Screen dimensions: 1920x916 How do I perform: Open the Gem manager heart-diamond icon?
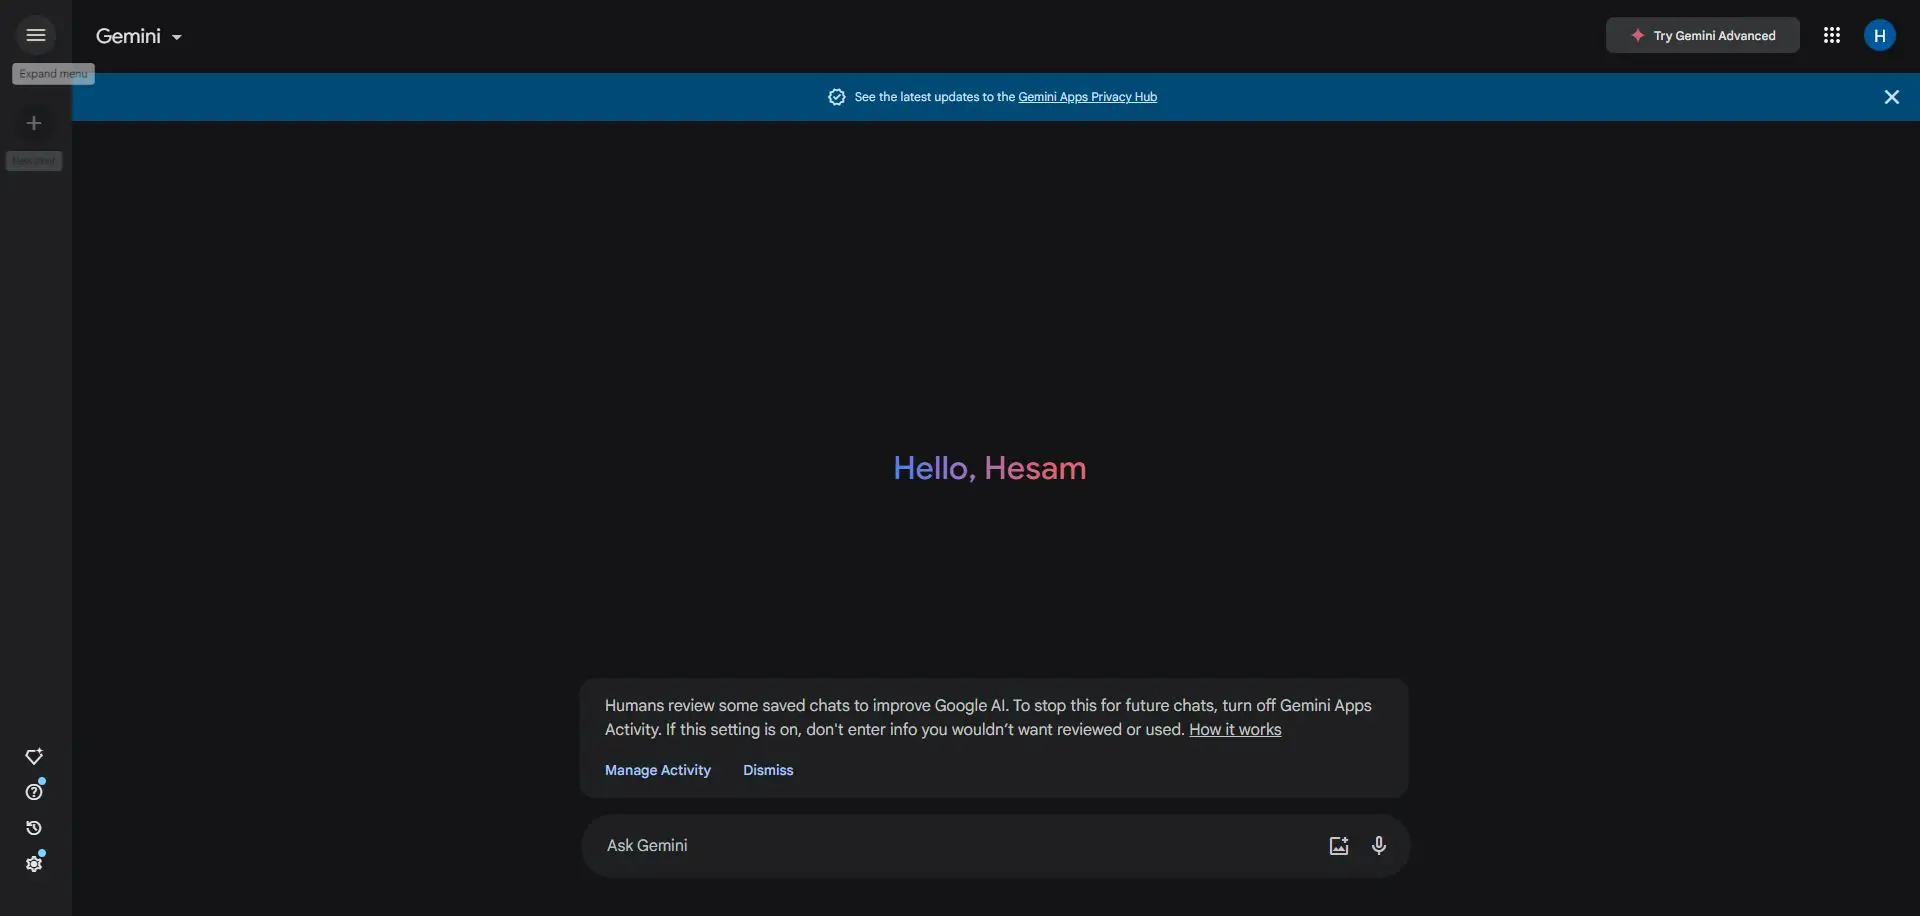tap(34, 756)
